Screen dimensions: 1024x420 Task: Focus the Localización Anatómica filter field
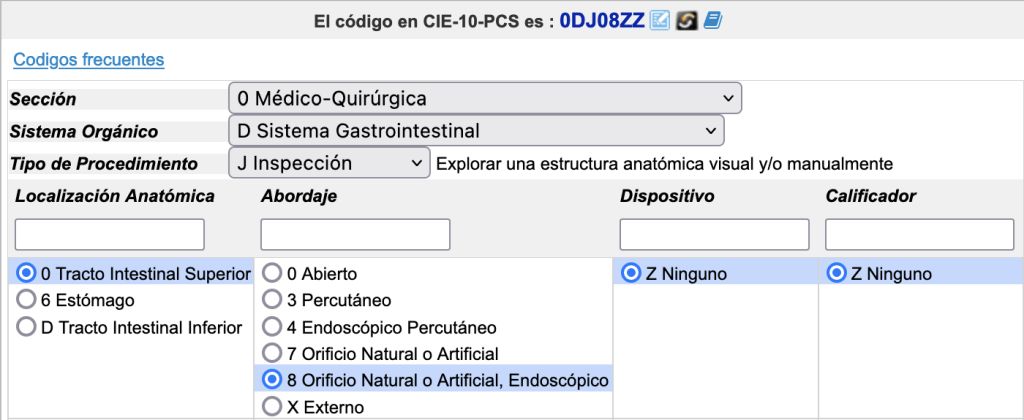(110, 234)
